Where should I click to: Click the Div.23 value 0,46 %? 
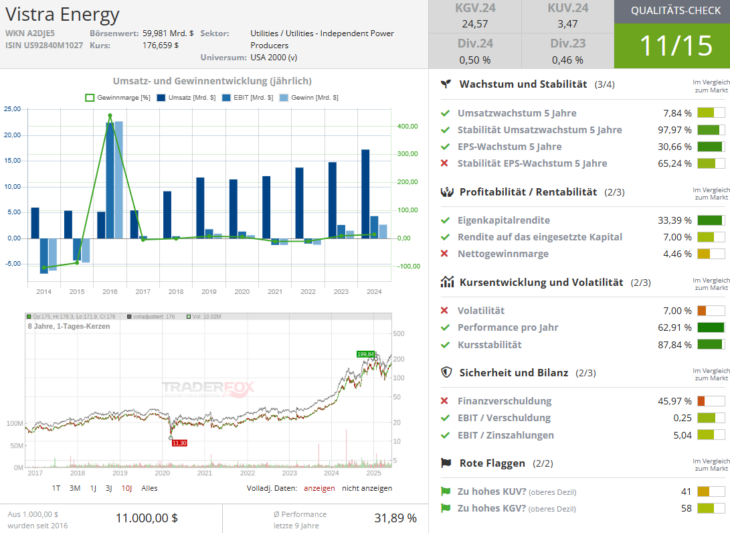click(568, 60)
